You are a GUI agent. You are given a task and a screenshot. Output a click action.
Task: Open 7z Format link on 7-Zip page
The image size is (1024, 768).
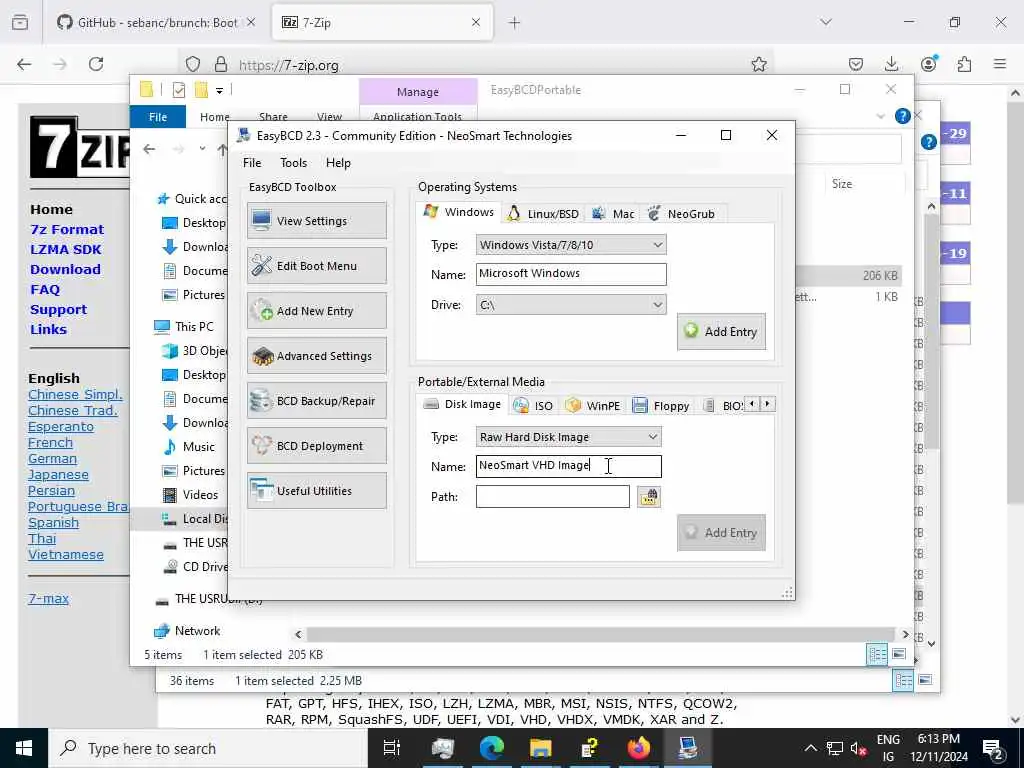pyautogui.click(x=67, y=229)
